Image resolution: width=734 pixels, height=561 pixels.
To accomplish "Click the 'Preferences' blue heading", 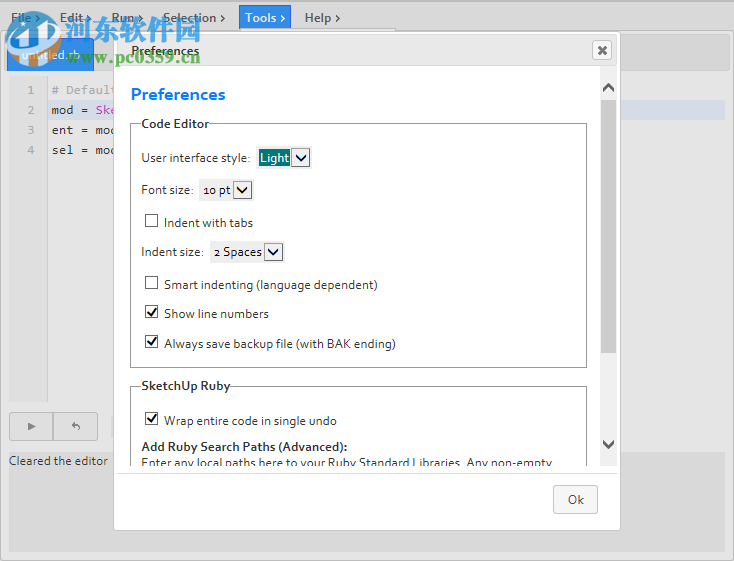I will [x=178, y=95].
